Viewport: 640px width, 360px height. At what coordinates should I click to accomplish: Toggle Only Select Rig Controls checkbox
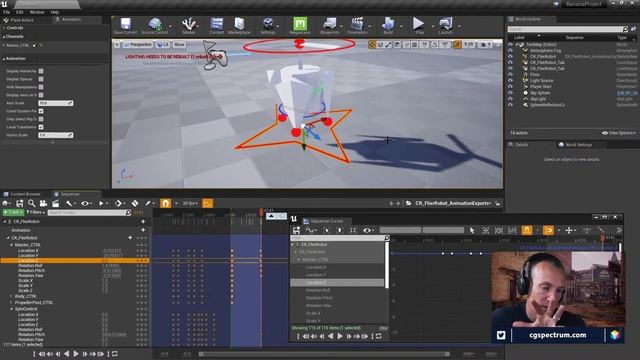tap(41, 119)
